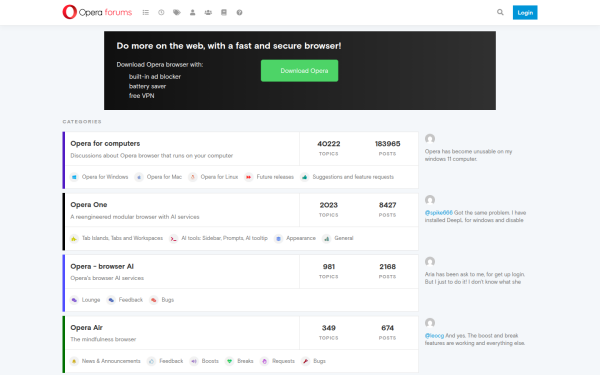Open the Boosts subcategory link

pos(210,361)
